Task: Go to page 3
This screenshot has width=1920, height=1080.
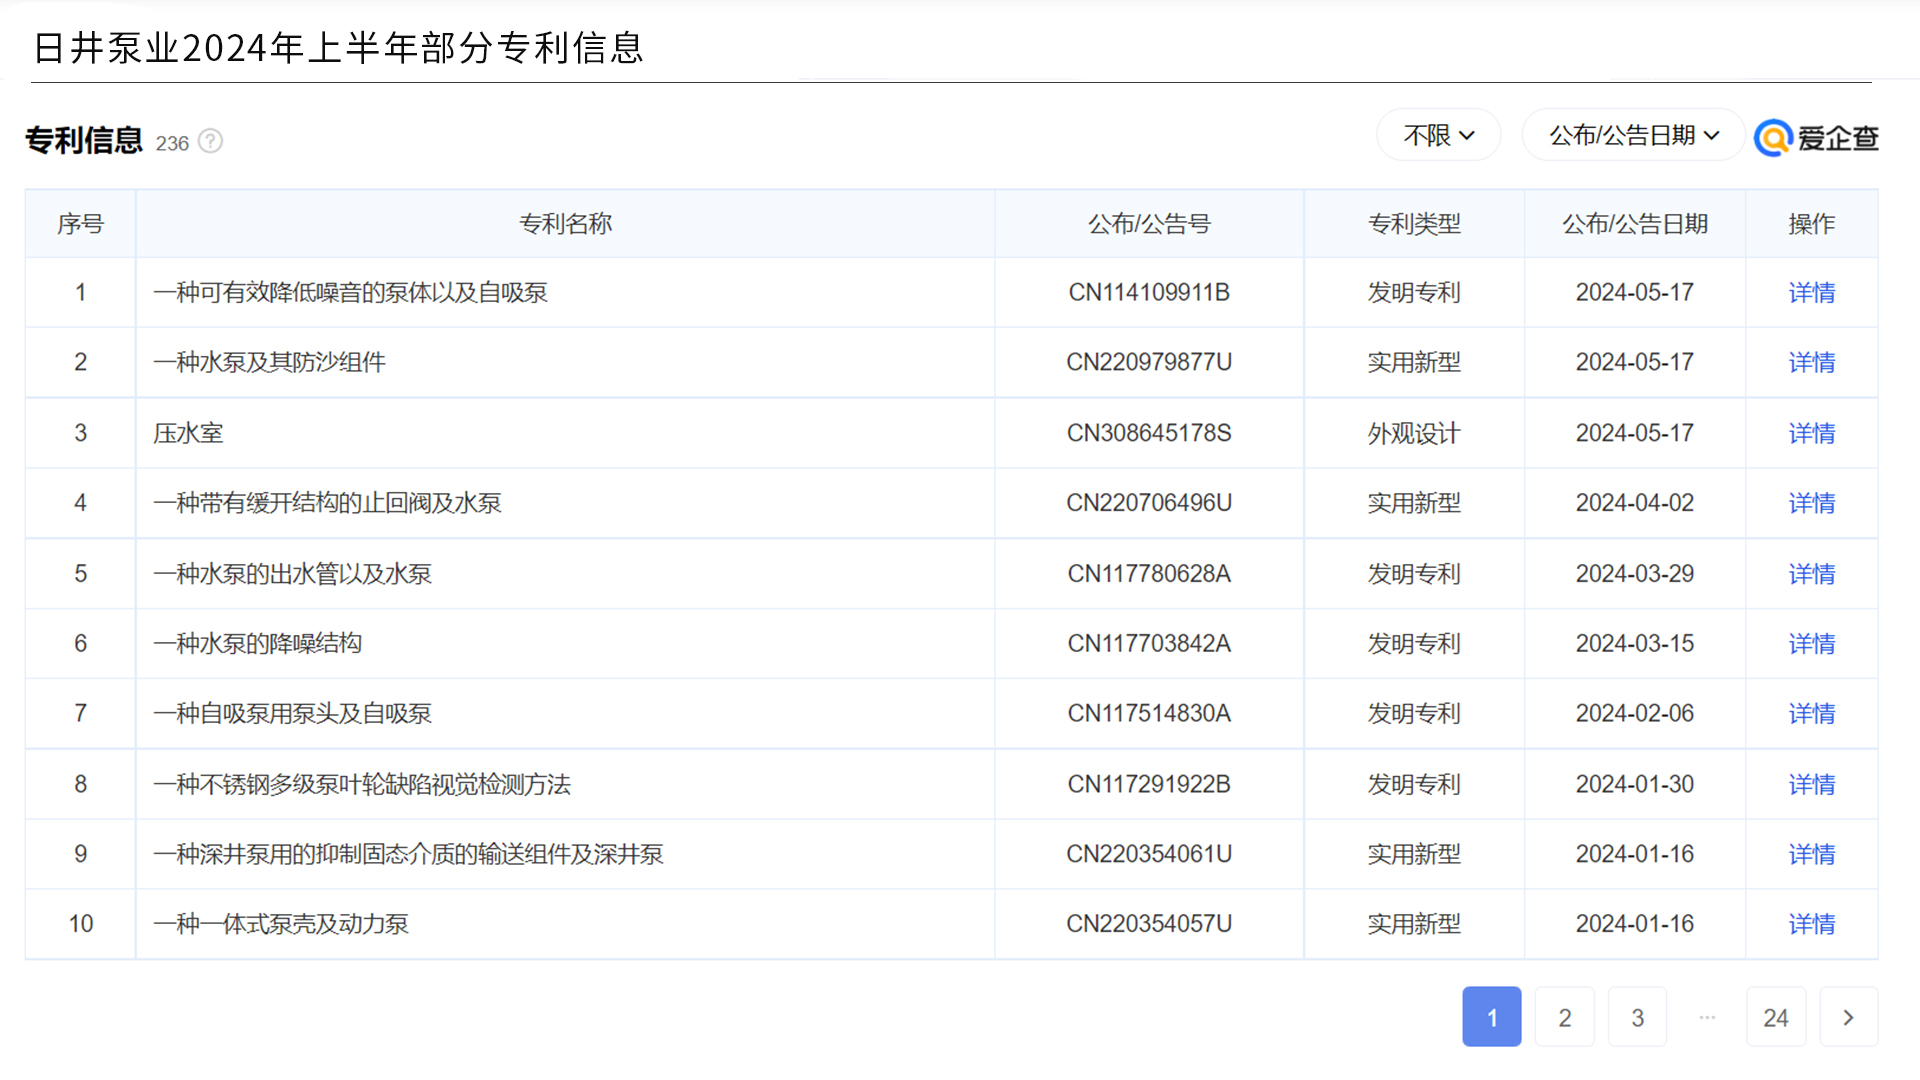Action: 1637,1017
